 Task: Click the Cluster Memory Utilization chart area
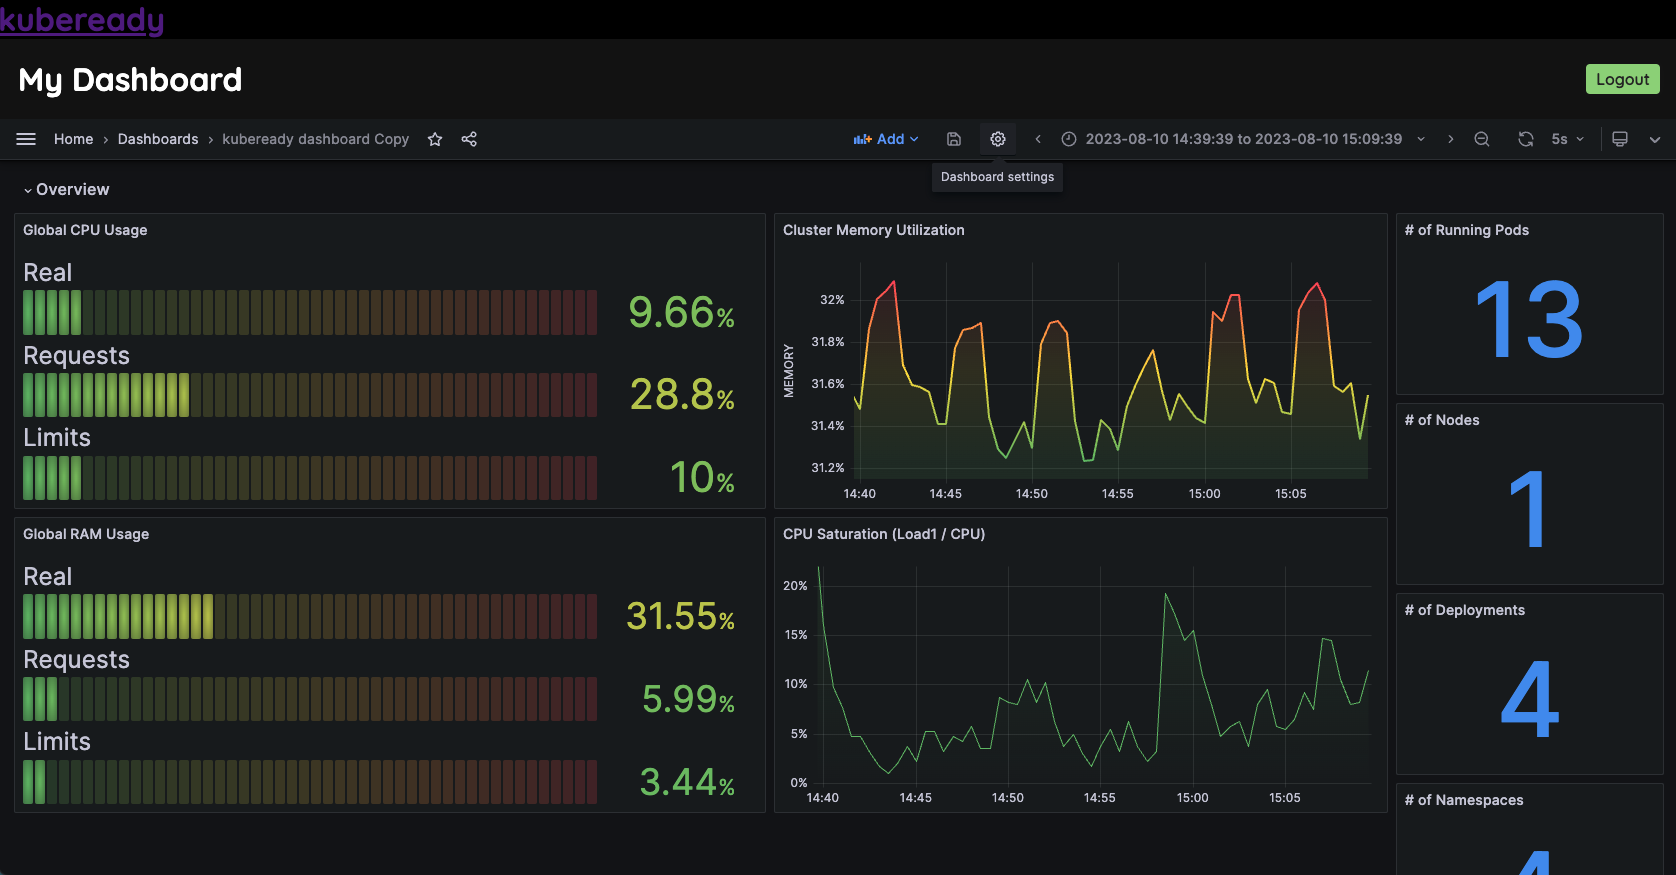pos(1112,371)
